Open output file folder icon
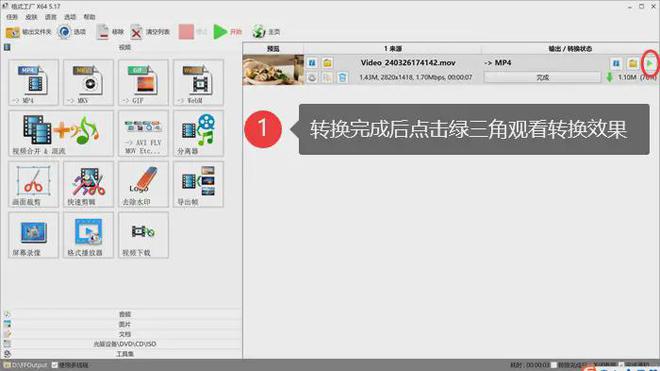Screen dimensions: 660x371 [x=632, y=64]
